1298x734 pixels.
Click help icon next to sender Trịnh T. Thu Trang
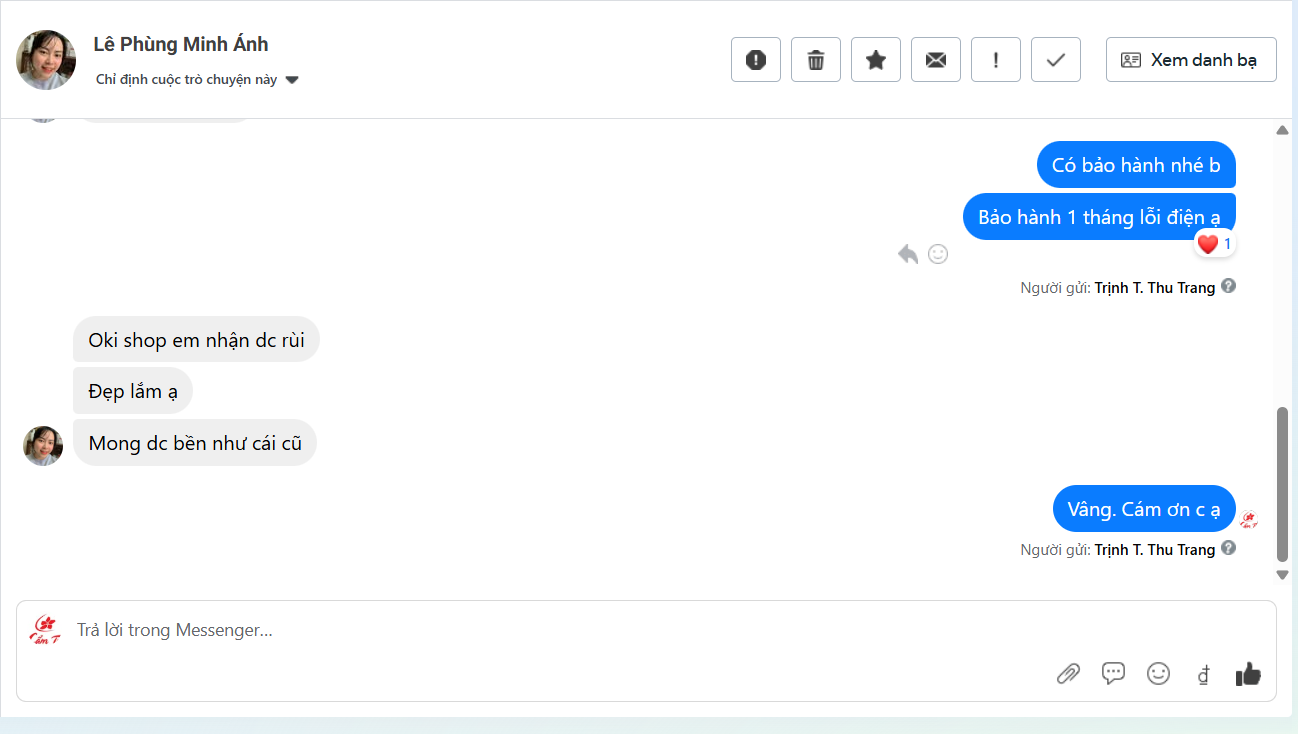coord(1229,286)
